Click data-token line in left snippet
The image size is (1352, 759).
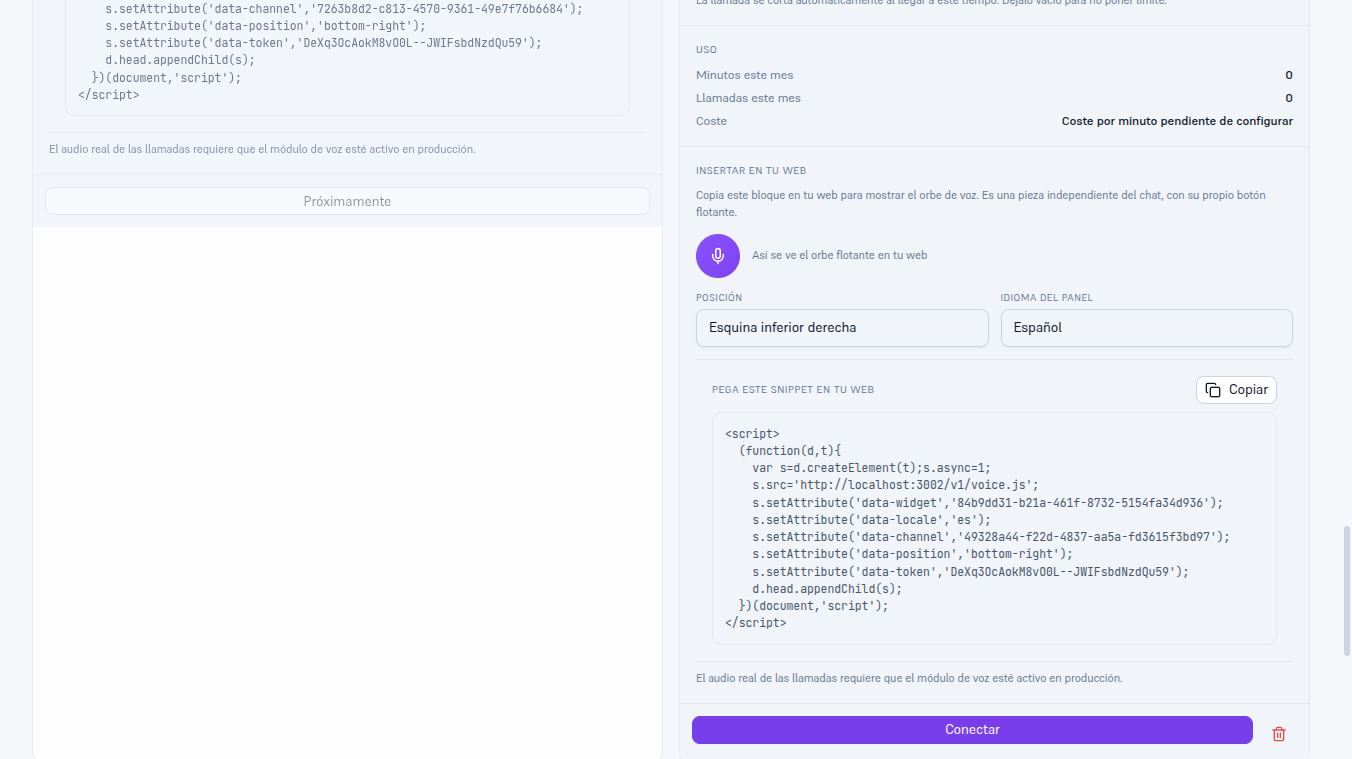pos(323,43)
